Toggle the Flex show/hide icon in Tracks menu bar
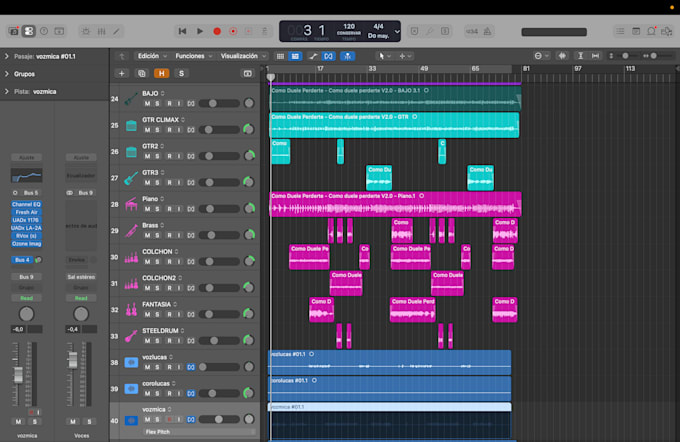 pos(328,56)
